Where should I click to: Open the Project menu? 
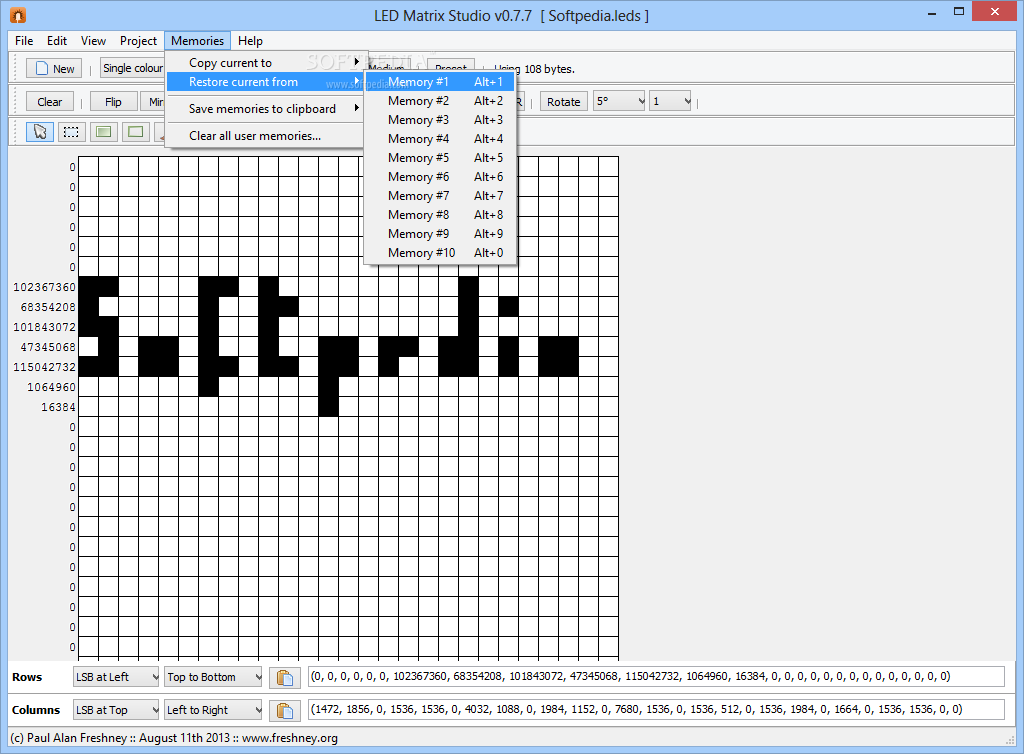click(x=138, y=40)
